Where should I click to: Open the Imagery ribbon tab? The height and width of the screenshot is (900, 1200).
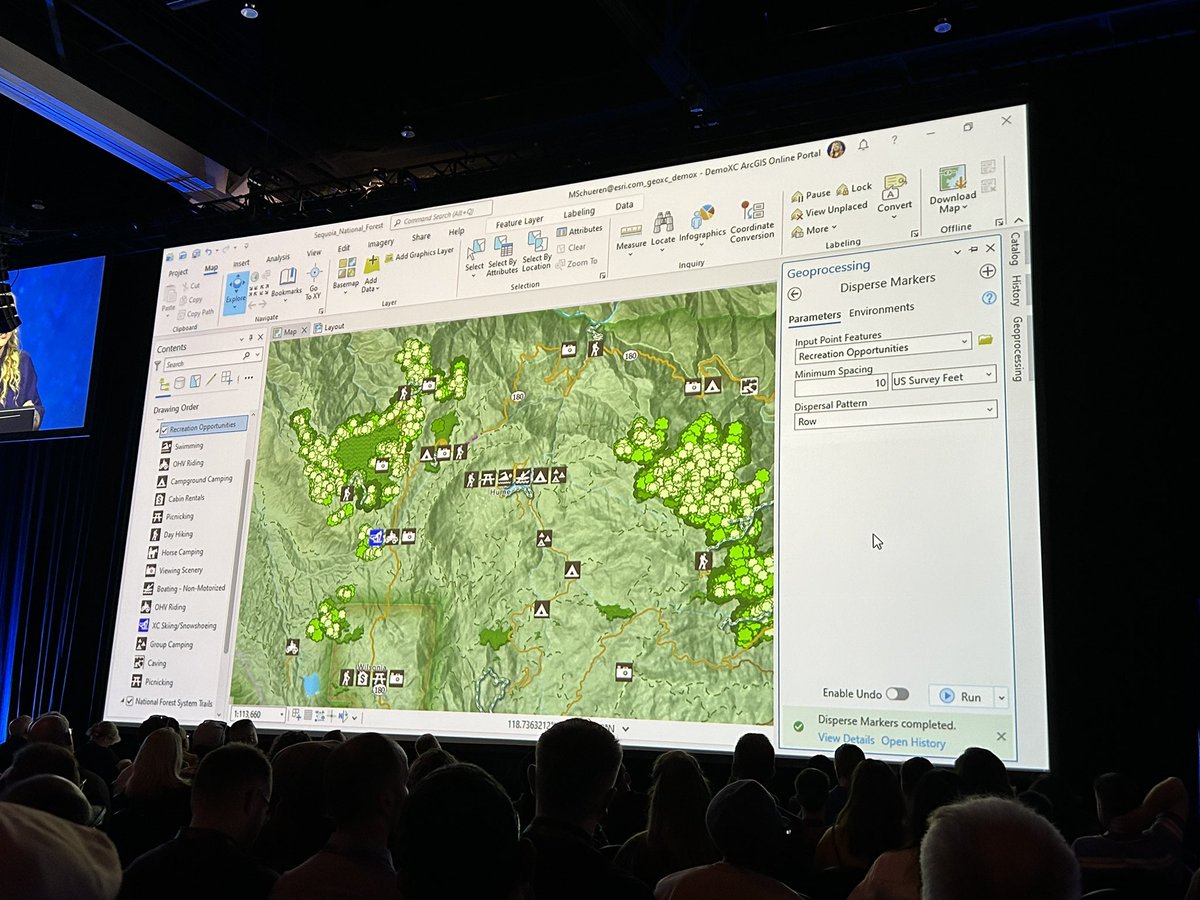coord(381,243)
